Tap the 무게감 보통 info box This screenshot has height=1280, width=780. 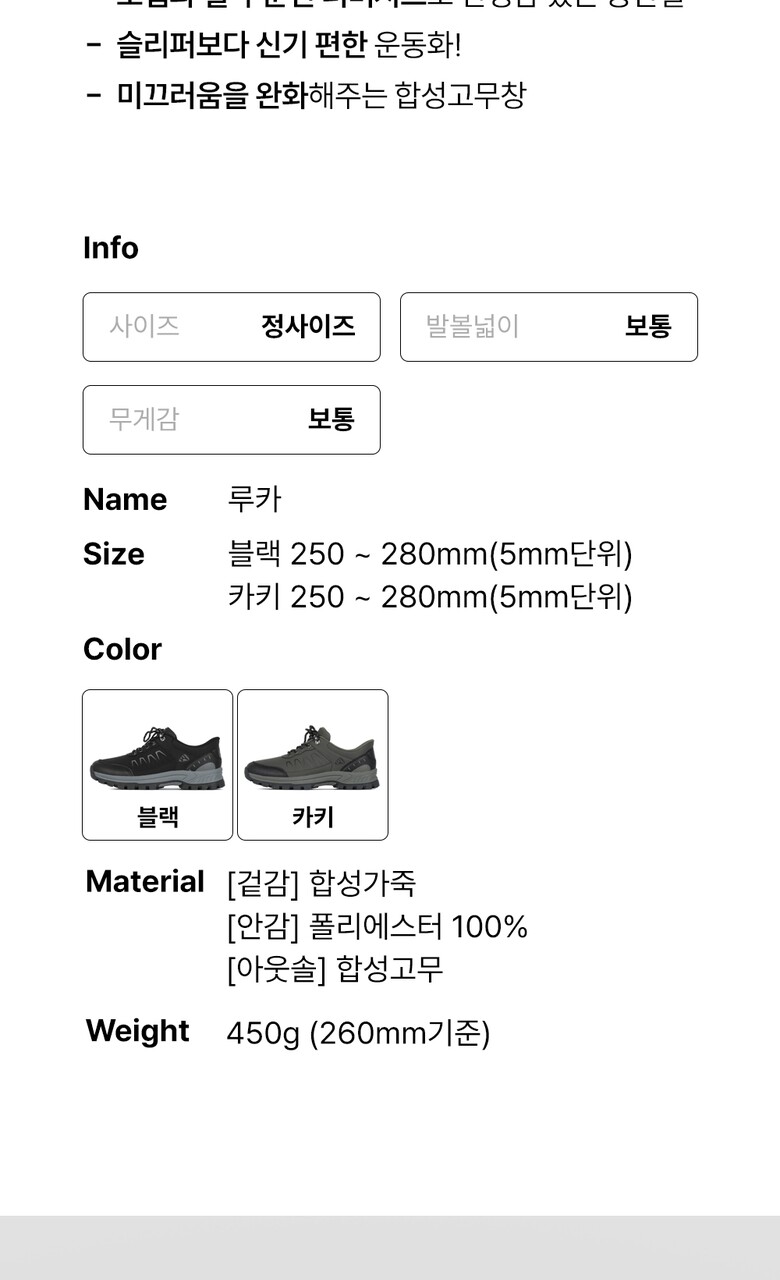[x=231, y=420]
